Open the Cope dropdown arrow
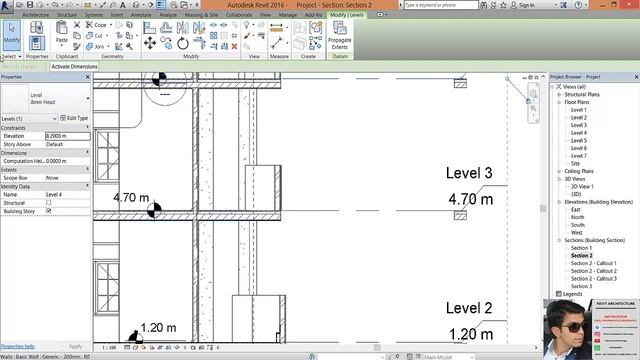This screenshot has height=360, width=640. click(x=111, y=25)
